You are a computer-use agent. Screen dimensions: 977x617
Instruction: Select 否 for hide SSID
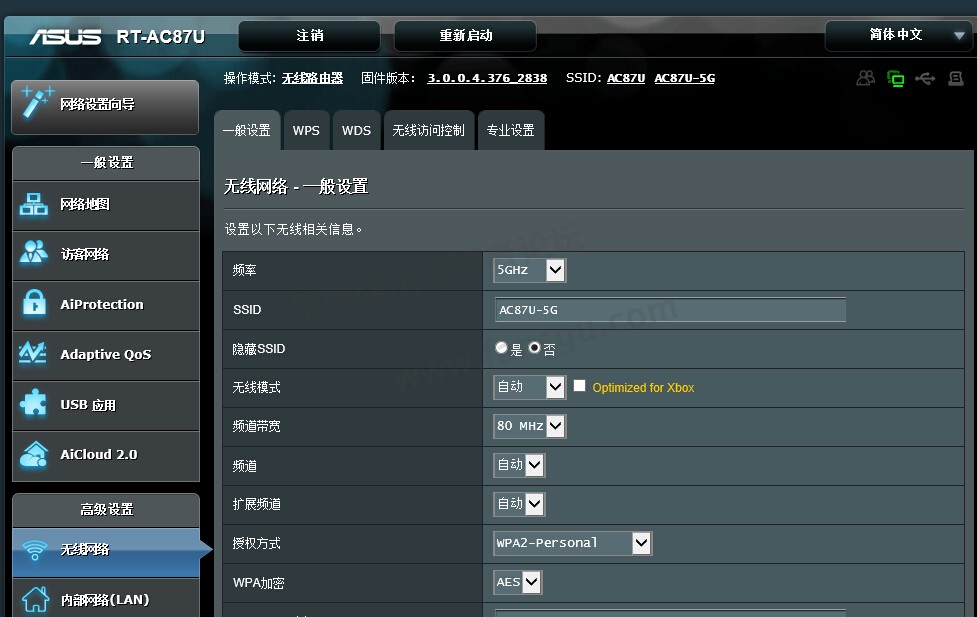click(x=534, y=348)
